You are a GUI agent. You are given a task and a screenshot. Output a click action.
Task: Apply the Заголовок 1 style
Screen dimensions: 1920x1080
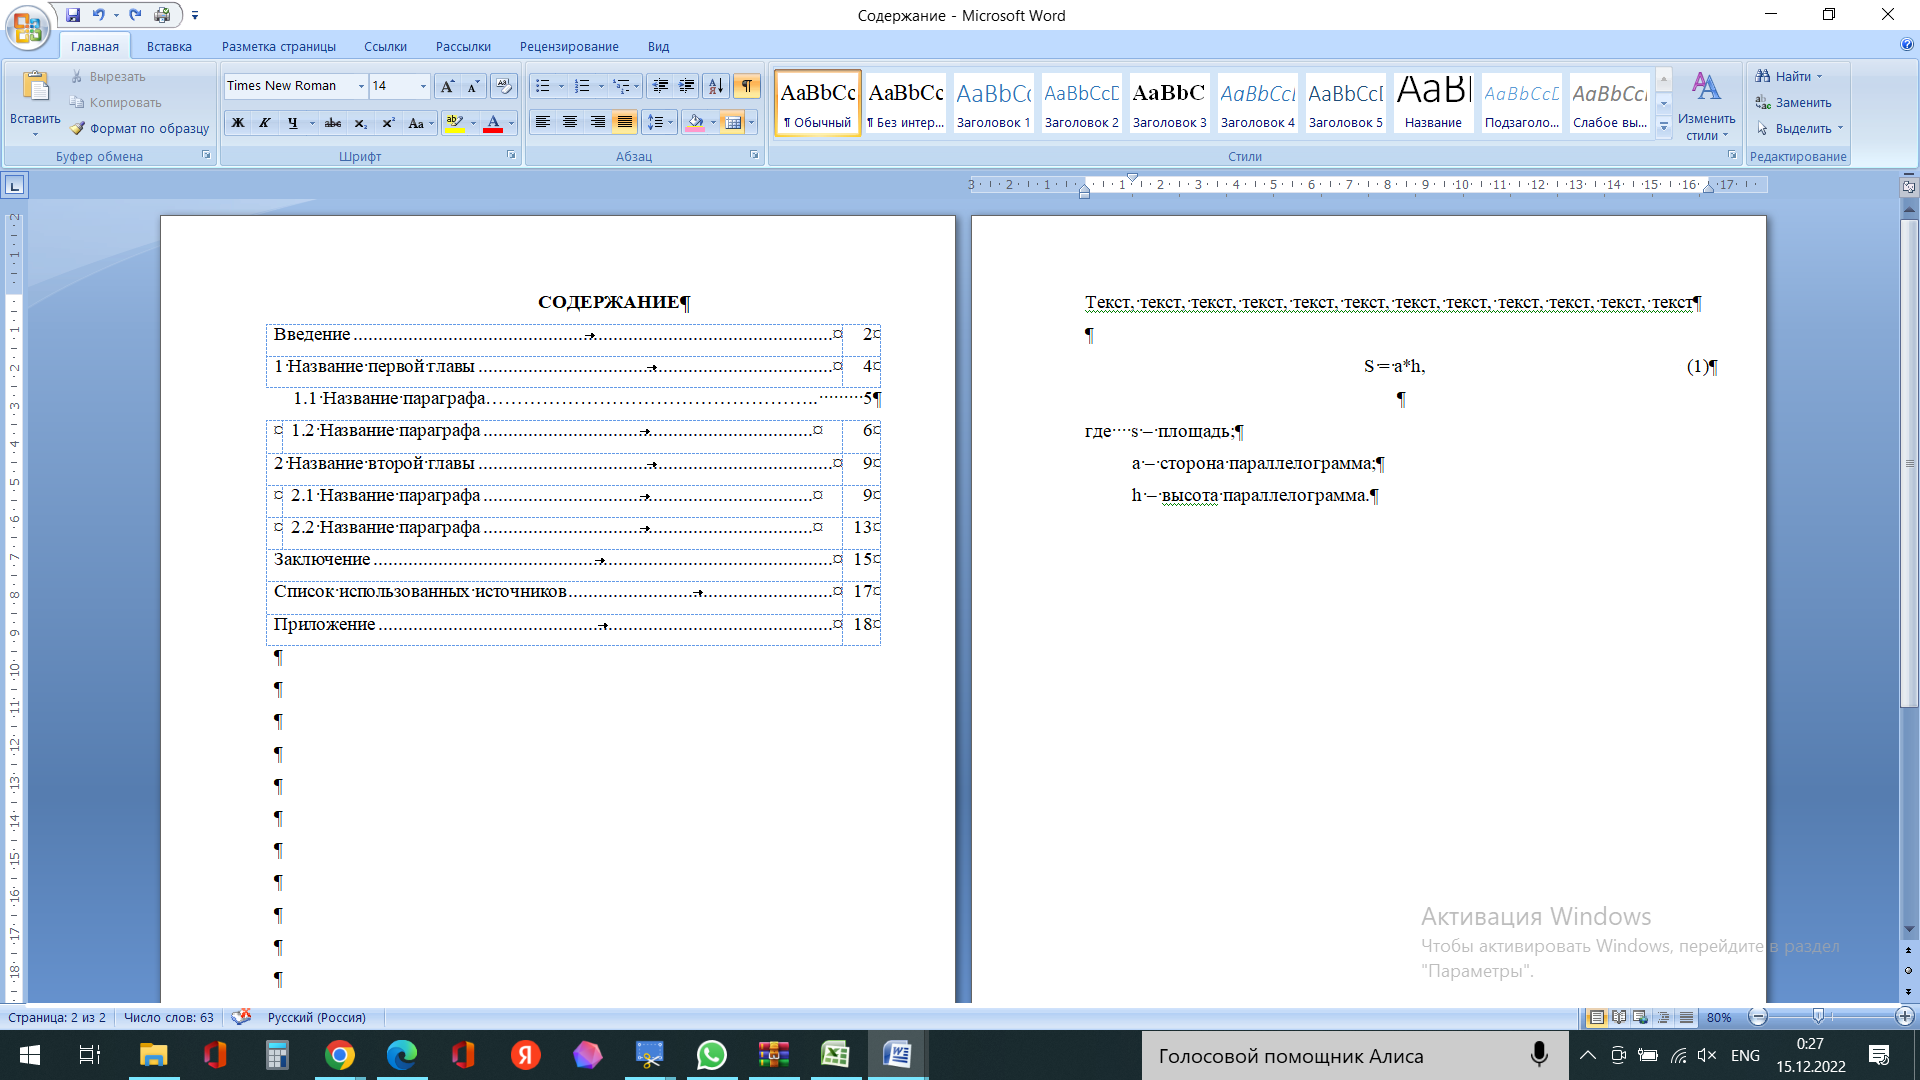(993, 102)
